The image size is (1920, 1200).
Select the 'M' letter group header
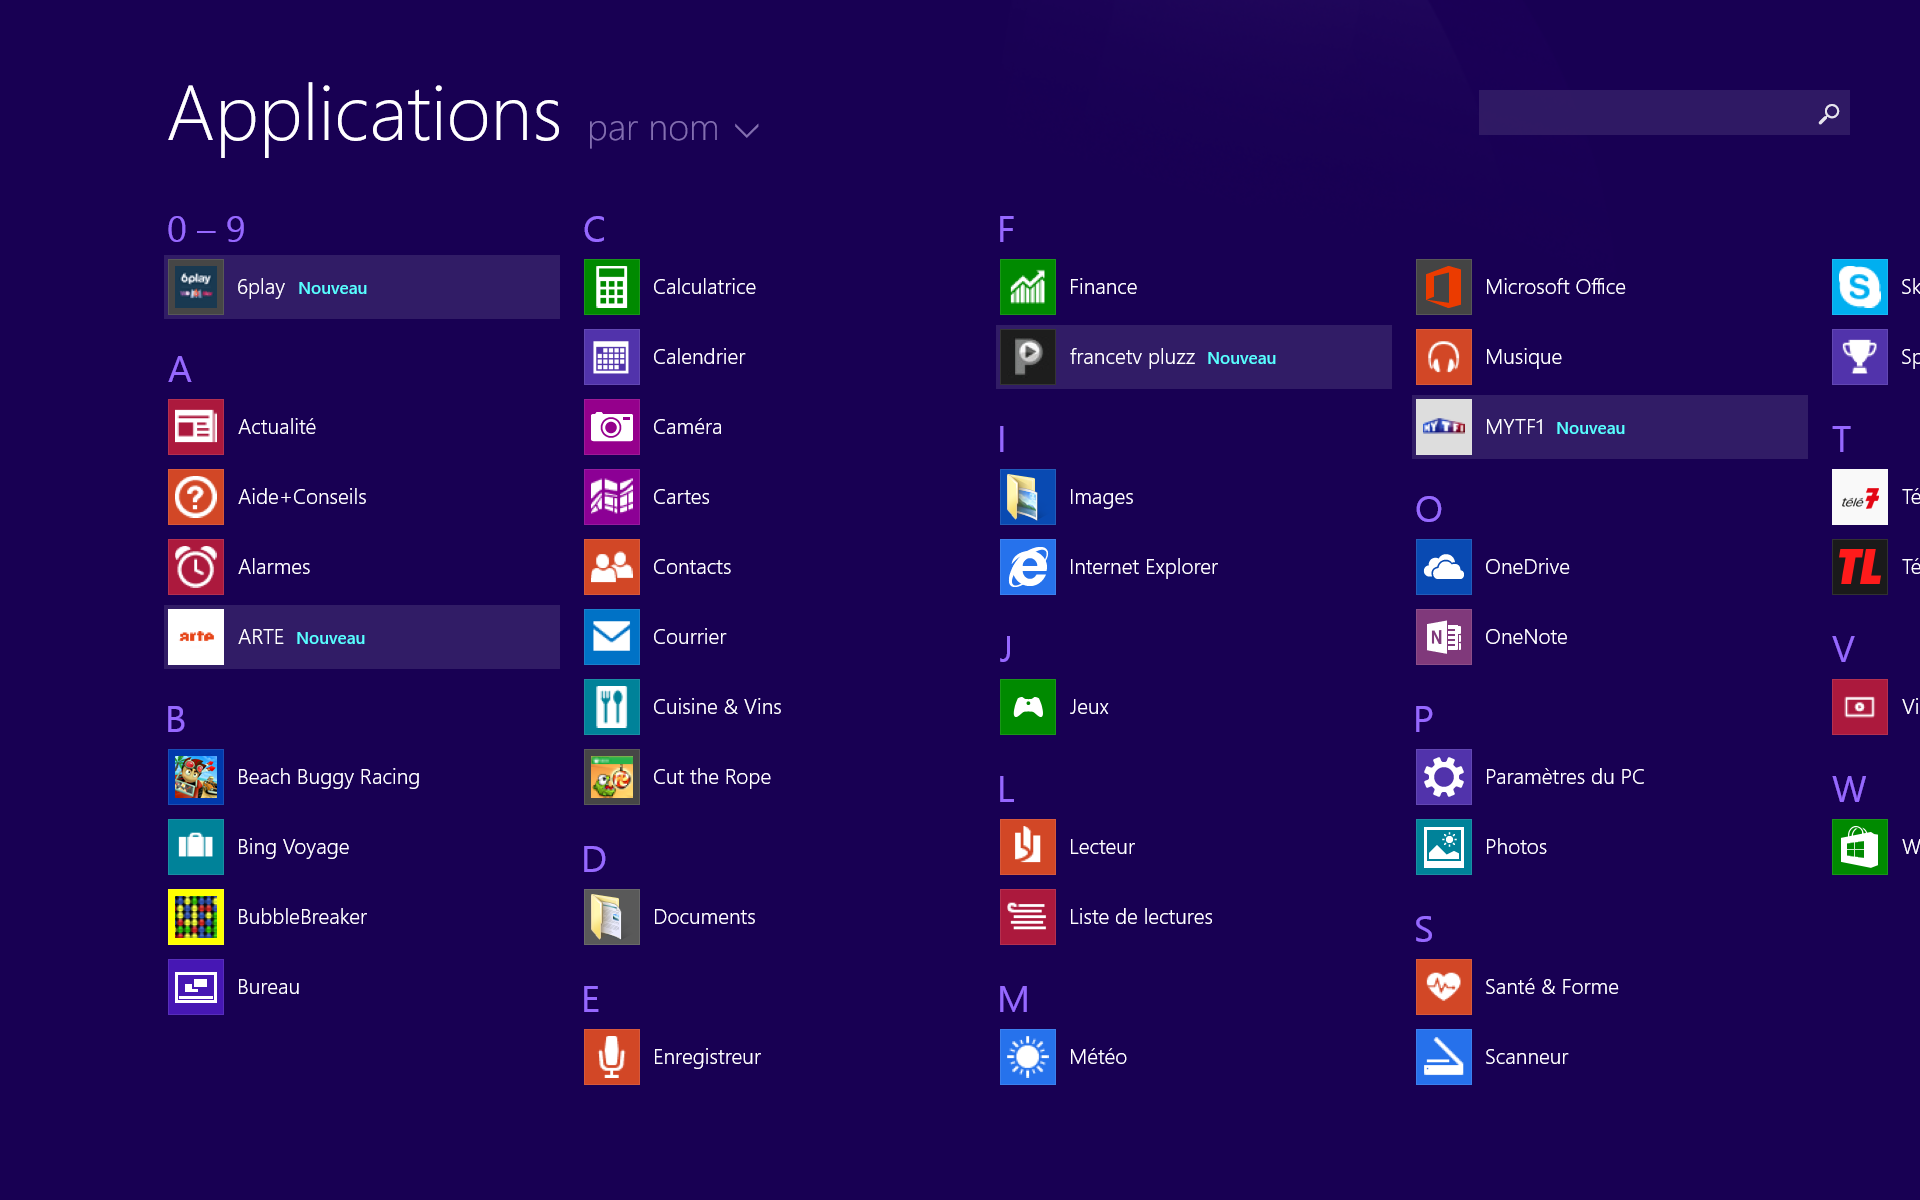tap(1014, 1000)
